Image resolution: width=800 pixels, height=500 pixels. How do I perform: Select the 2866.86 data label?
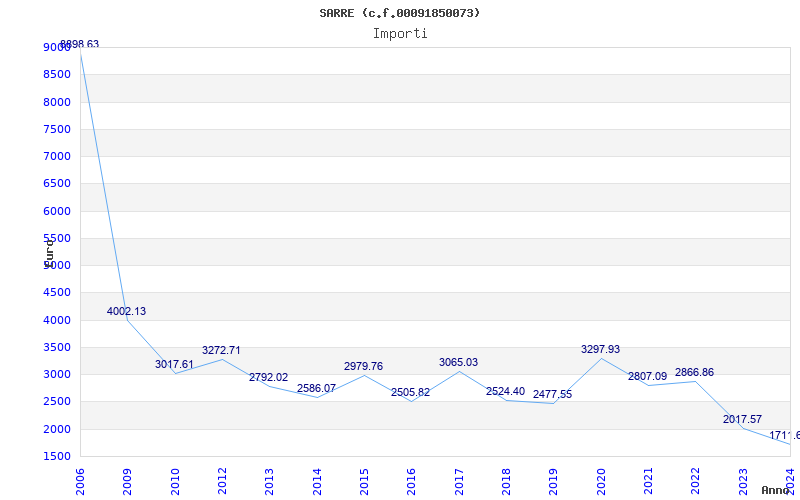pyautogui.click(x=694, y=372)
